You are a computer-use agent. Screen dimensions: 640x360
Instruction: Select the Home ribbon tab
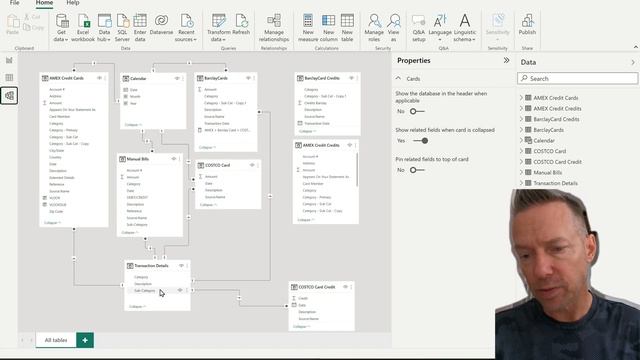(x=44, y=3)
